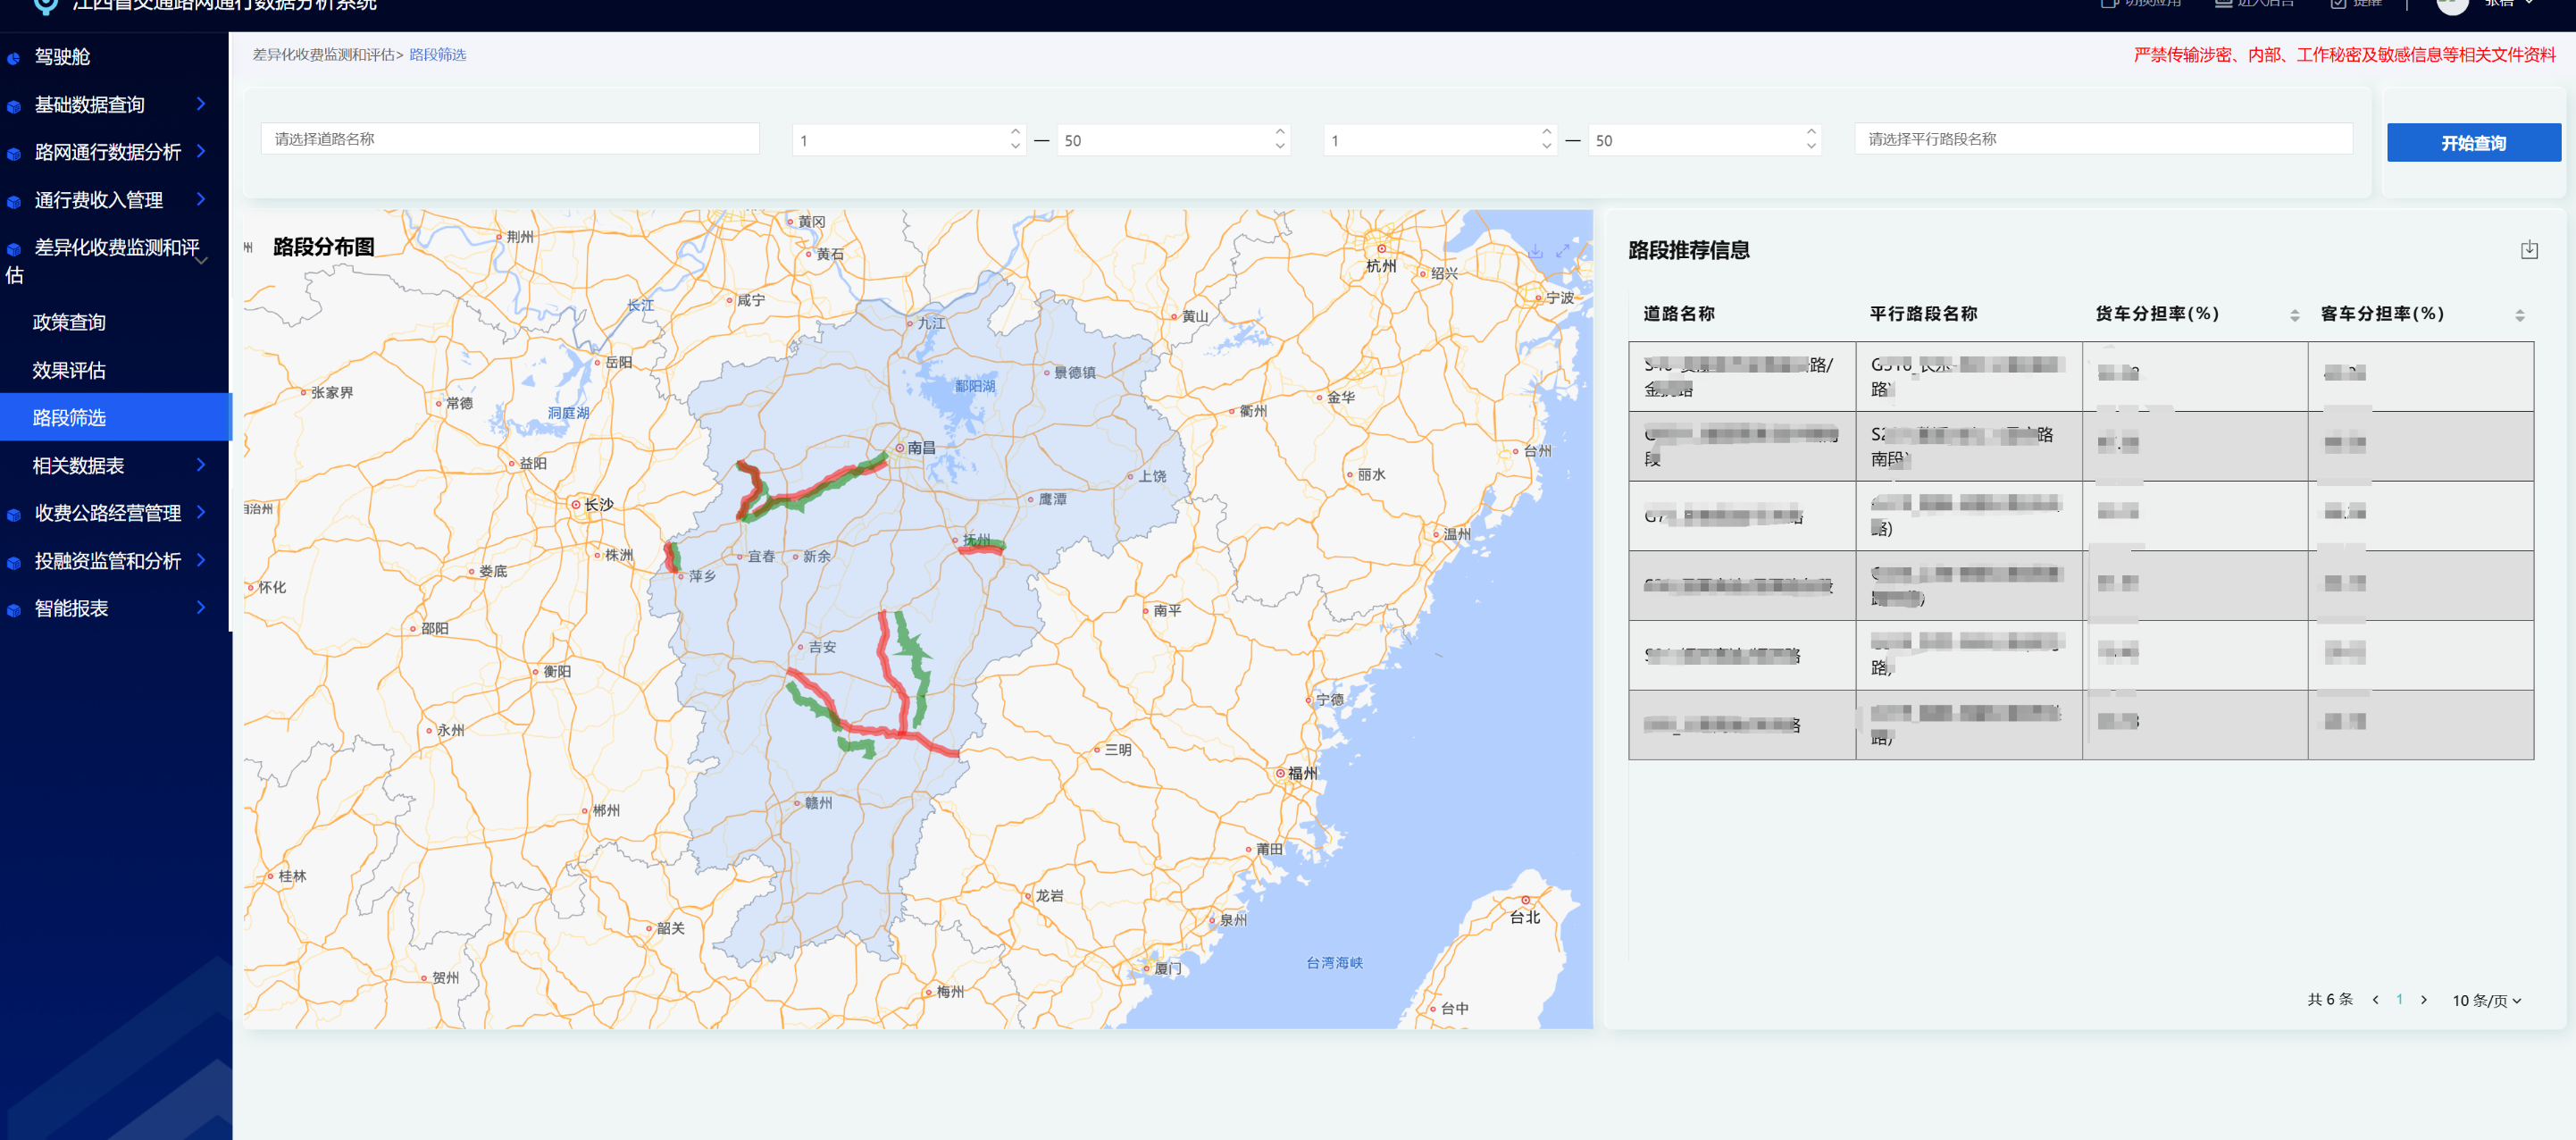The height and width of the screenshot is (1140, 2576).
Task: Click the cube icon beside 差异化收费监测和评估
Action: 14,249
